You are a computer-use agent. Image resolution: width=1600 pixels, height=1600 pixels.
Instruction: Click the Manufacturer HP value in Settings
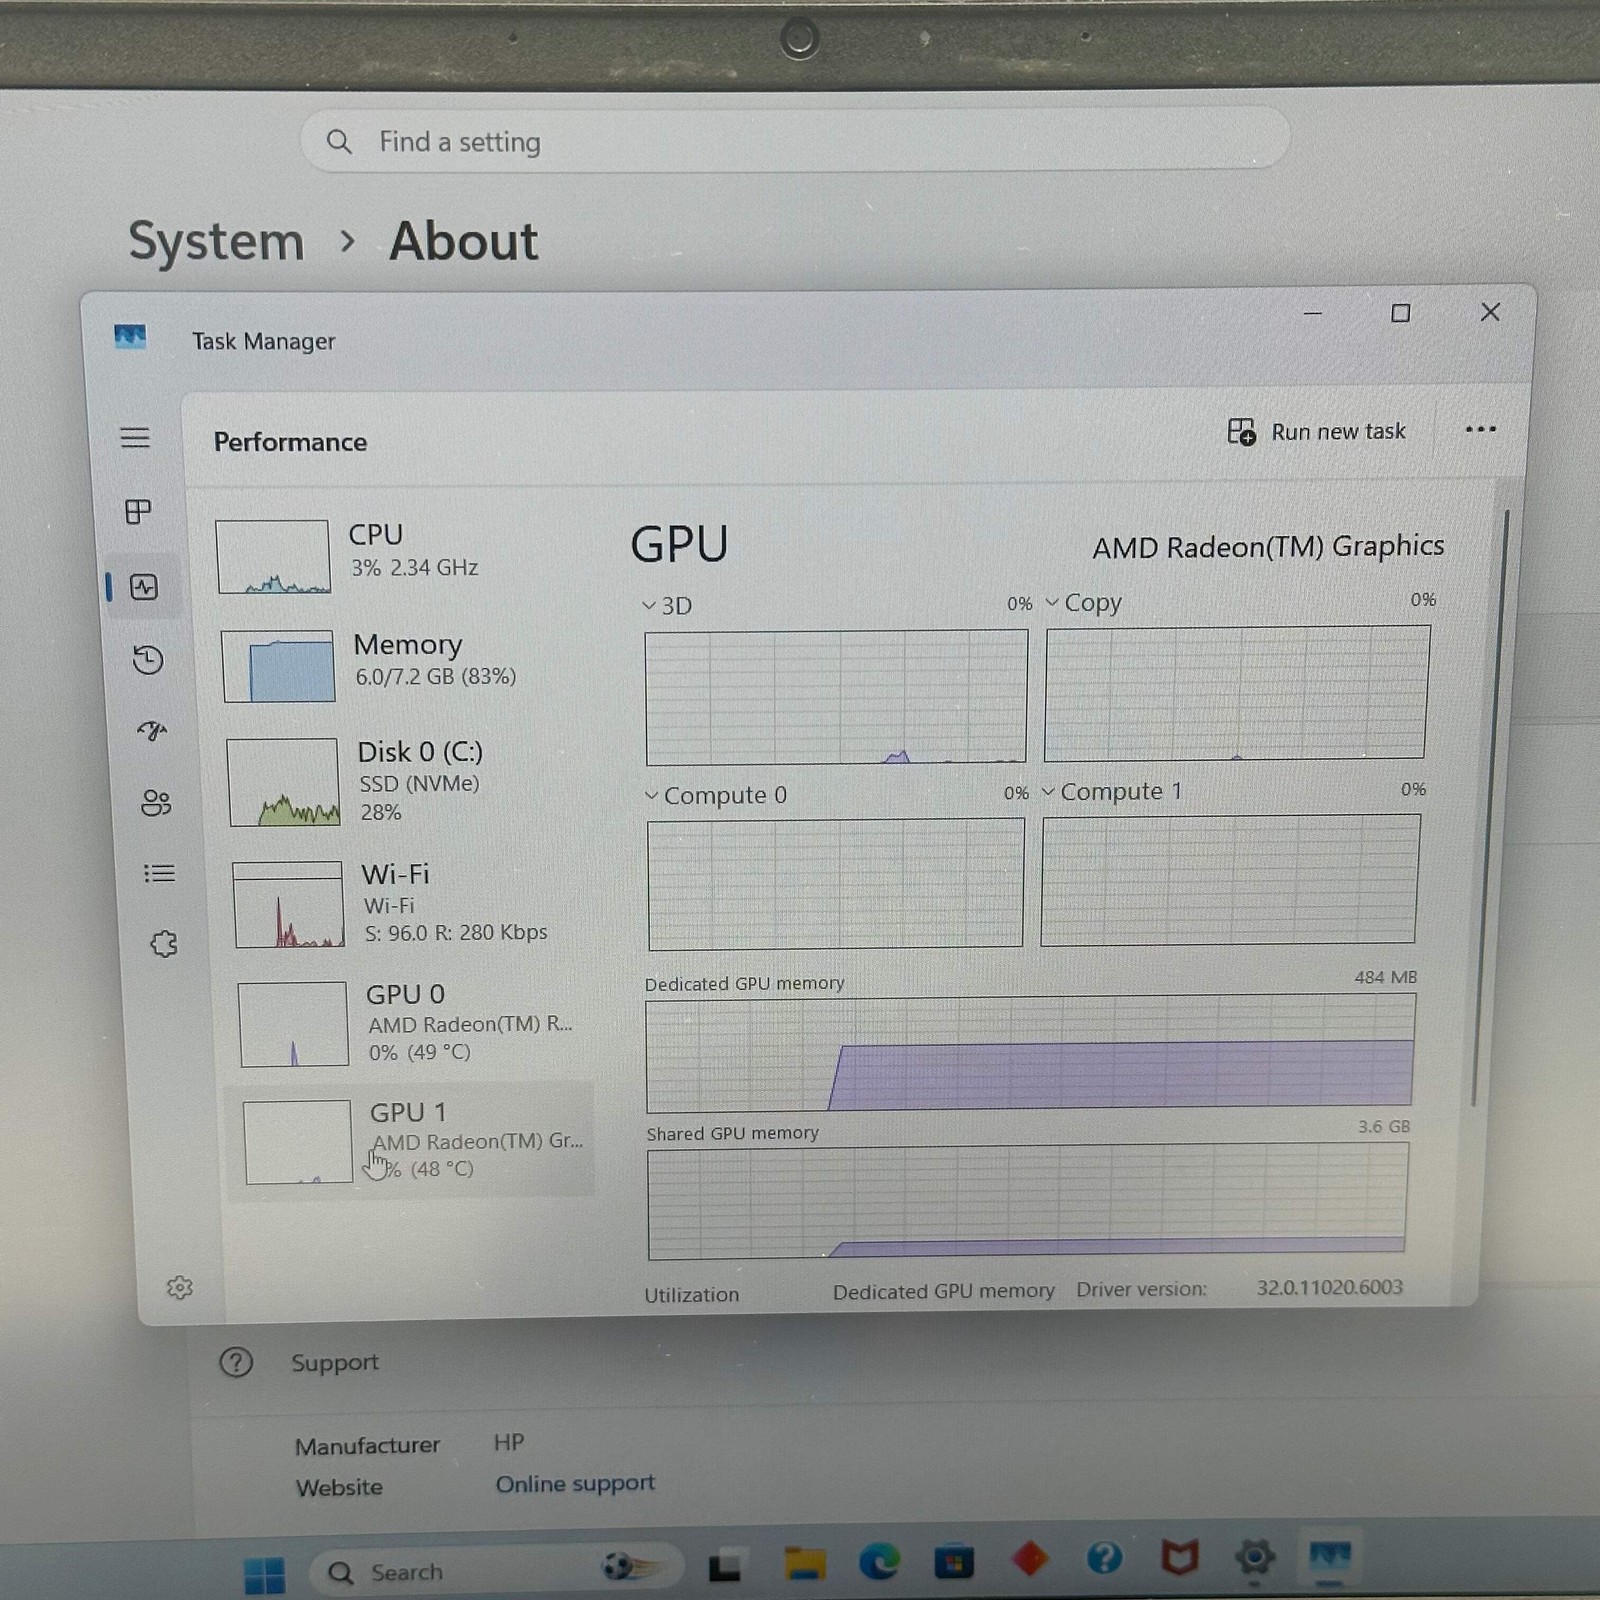click(509, 1442)
